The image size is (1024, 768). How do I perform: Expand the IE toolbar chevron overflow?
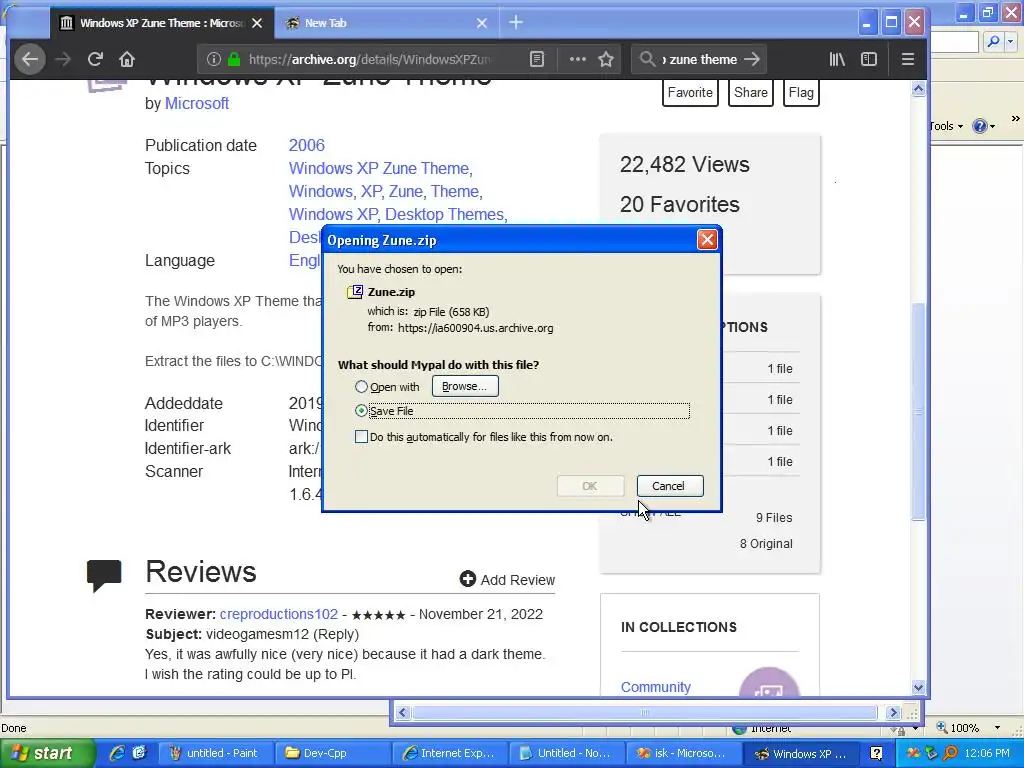(1016, 119)
